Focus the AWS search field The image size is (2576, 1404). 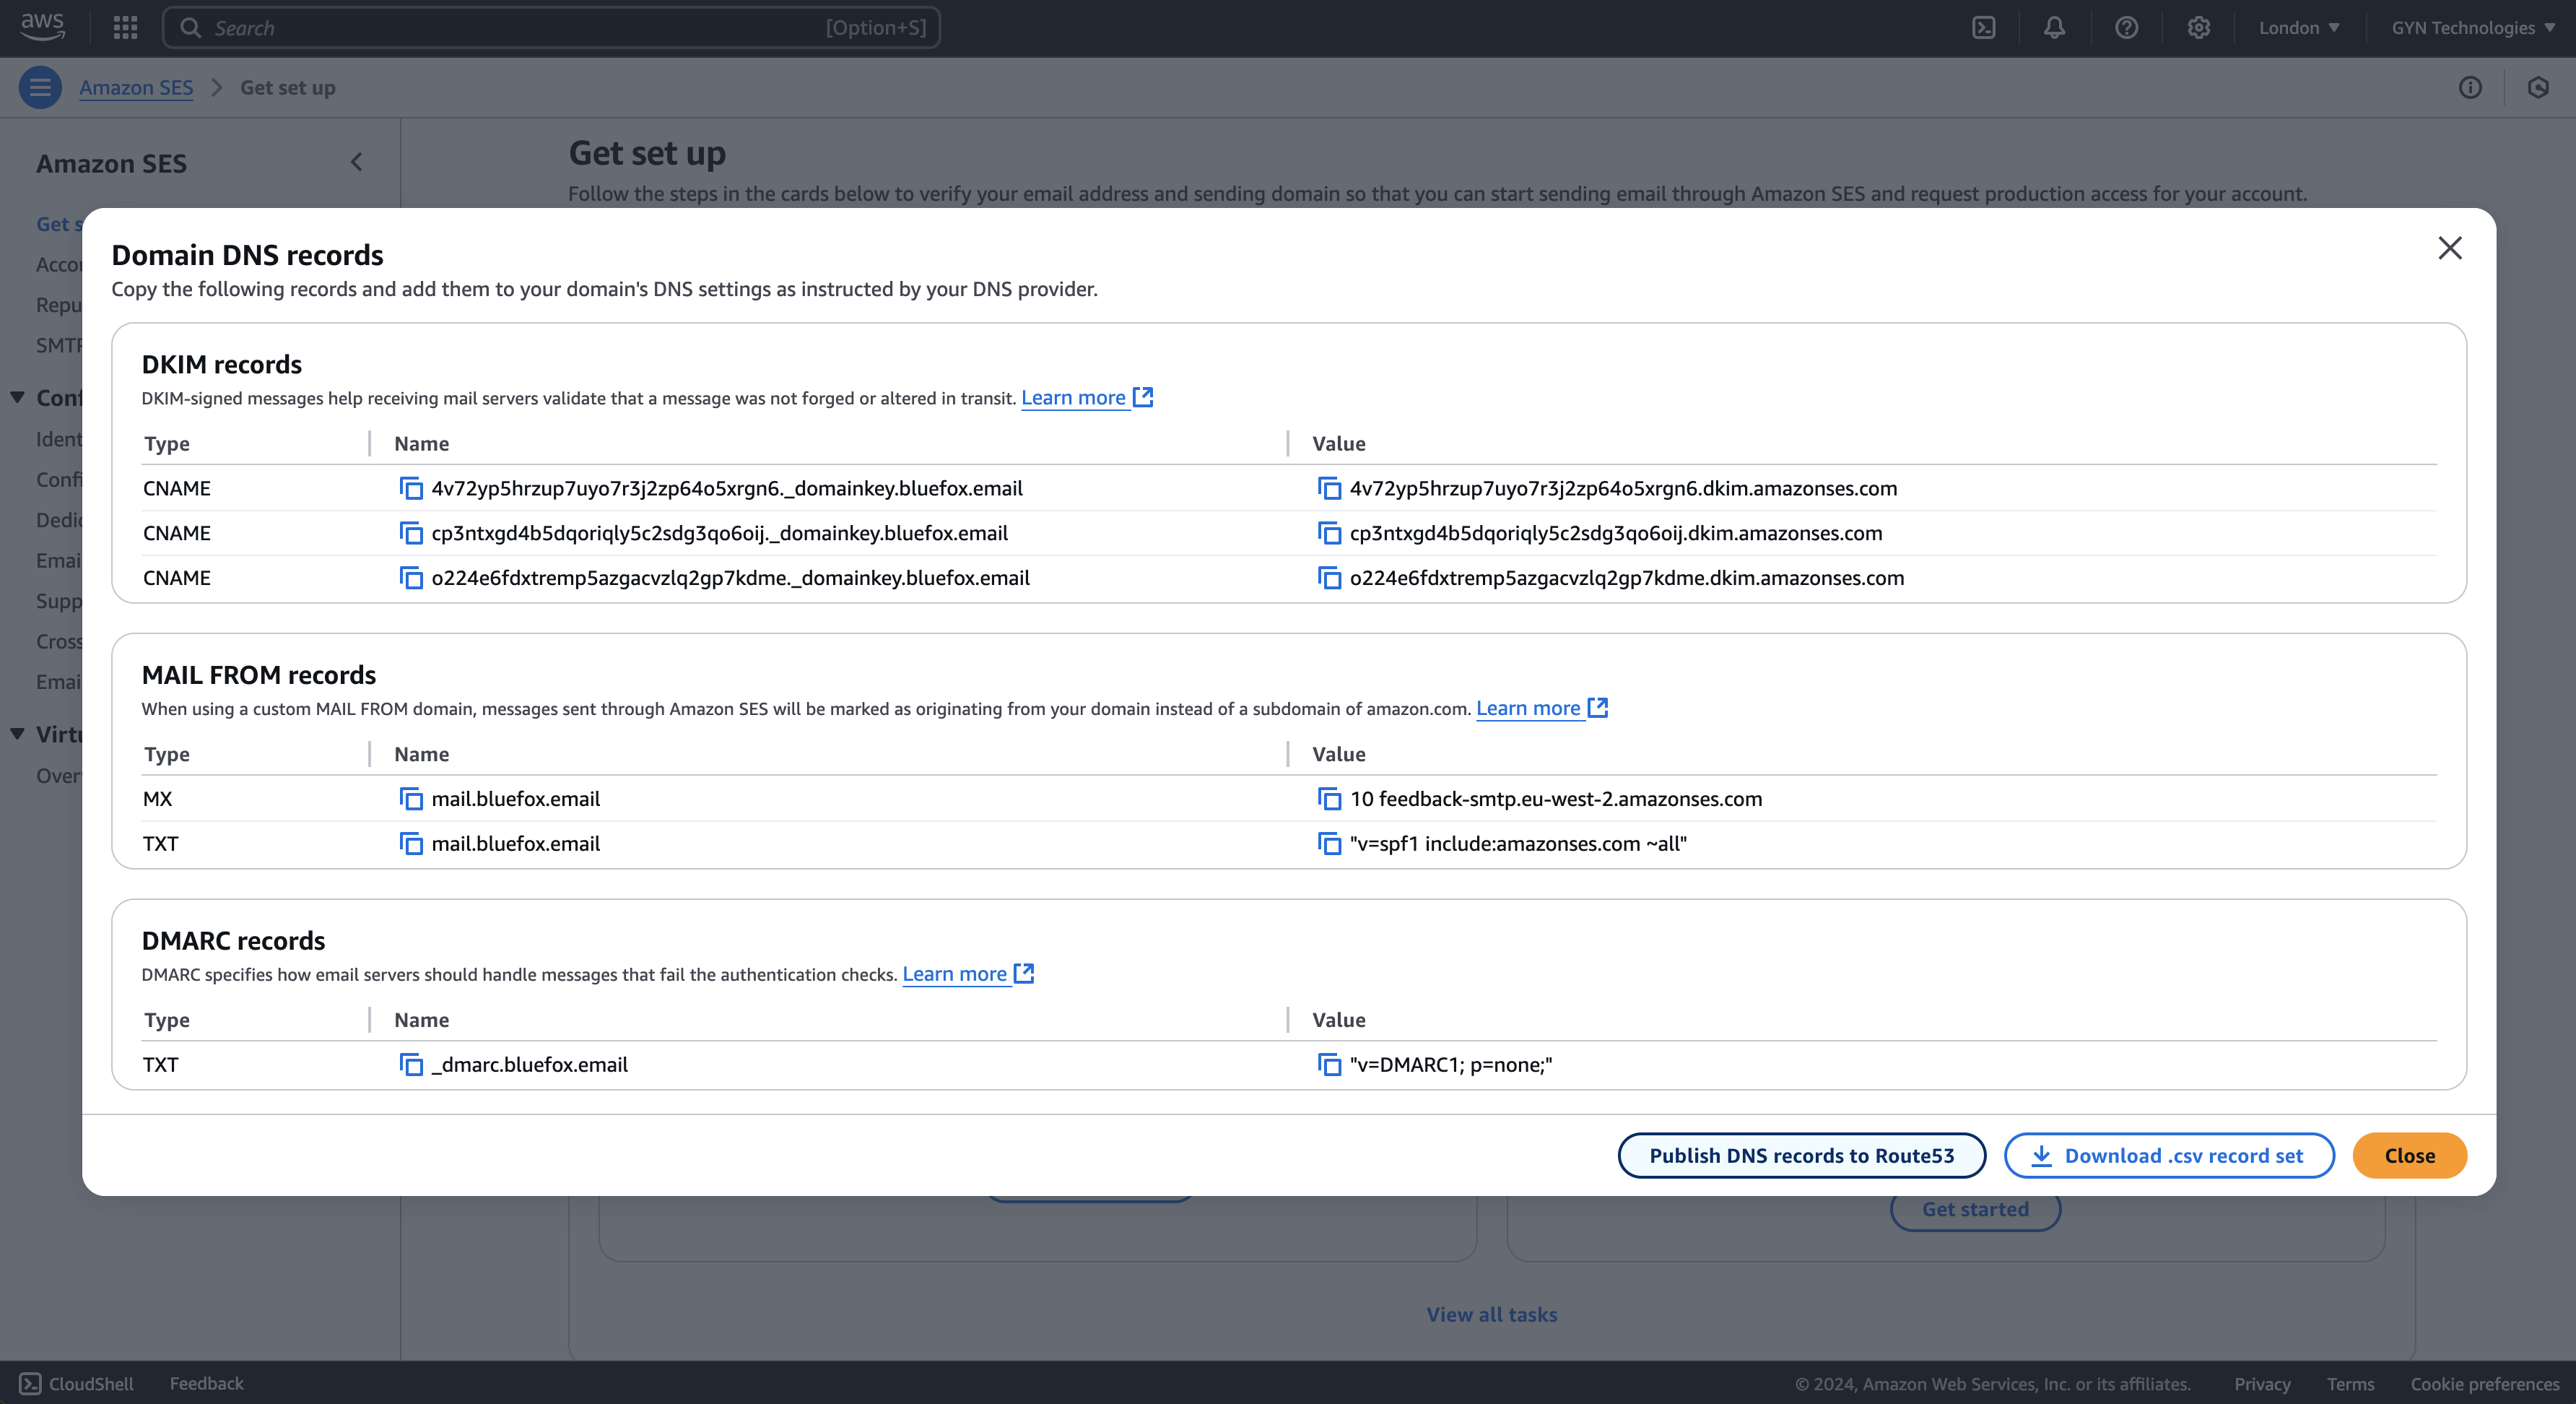[x=551, y=28]
